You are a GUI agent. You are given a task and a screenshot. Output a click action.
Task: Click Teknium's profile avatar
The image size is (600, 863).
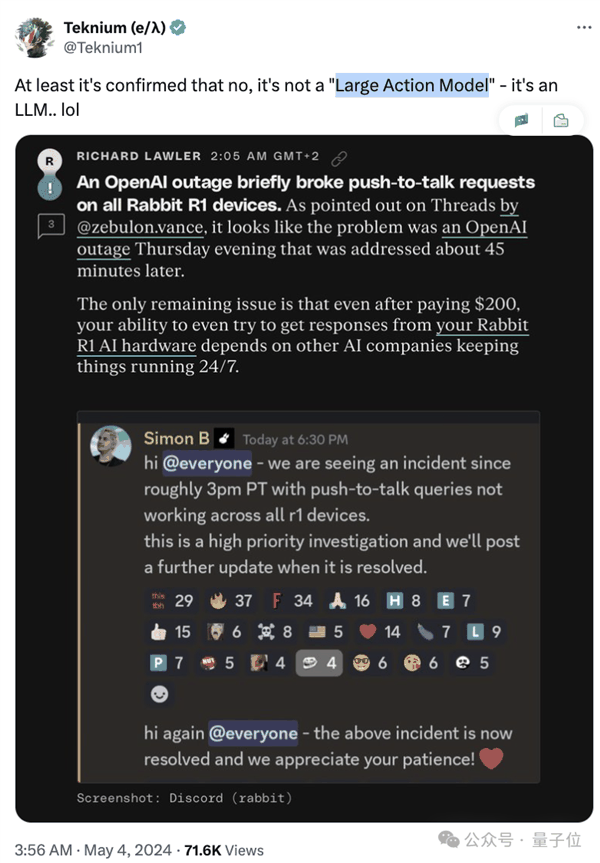coord(34,37)
